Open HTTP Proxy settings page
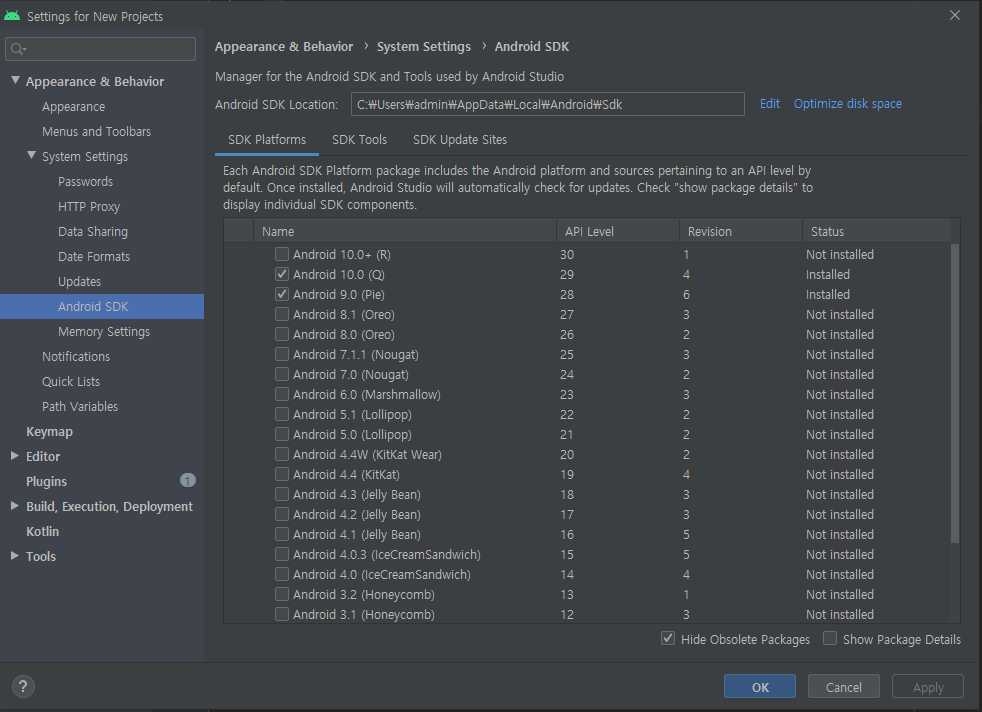 tap(89, 207)
